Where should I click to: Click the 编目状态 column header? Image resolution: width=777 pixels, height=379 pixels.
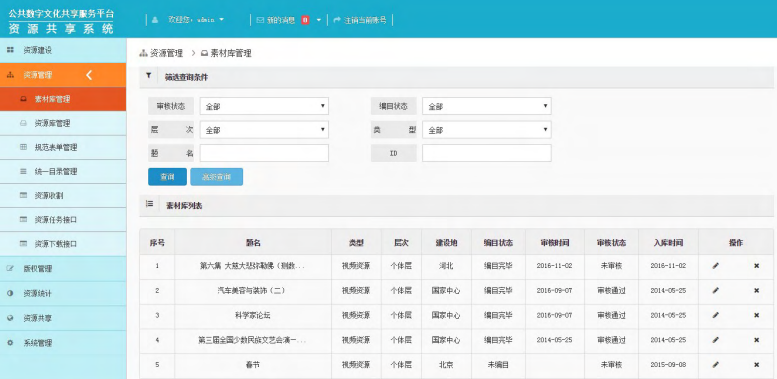499,243
